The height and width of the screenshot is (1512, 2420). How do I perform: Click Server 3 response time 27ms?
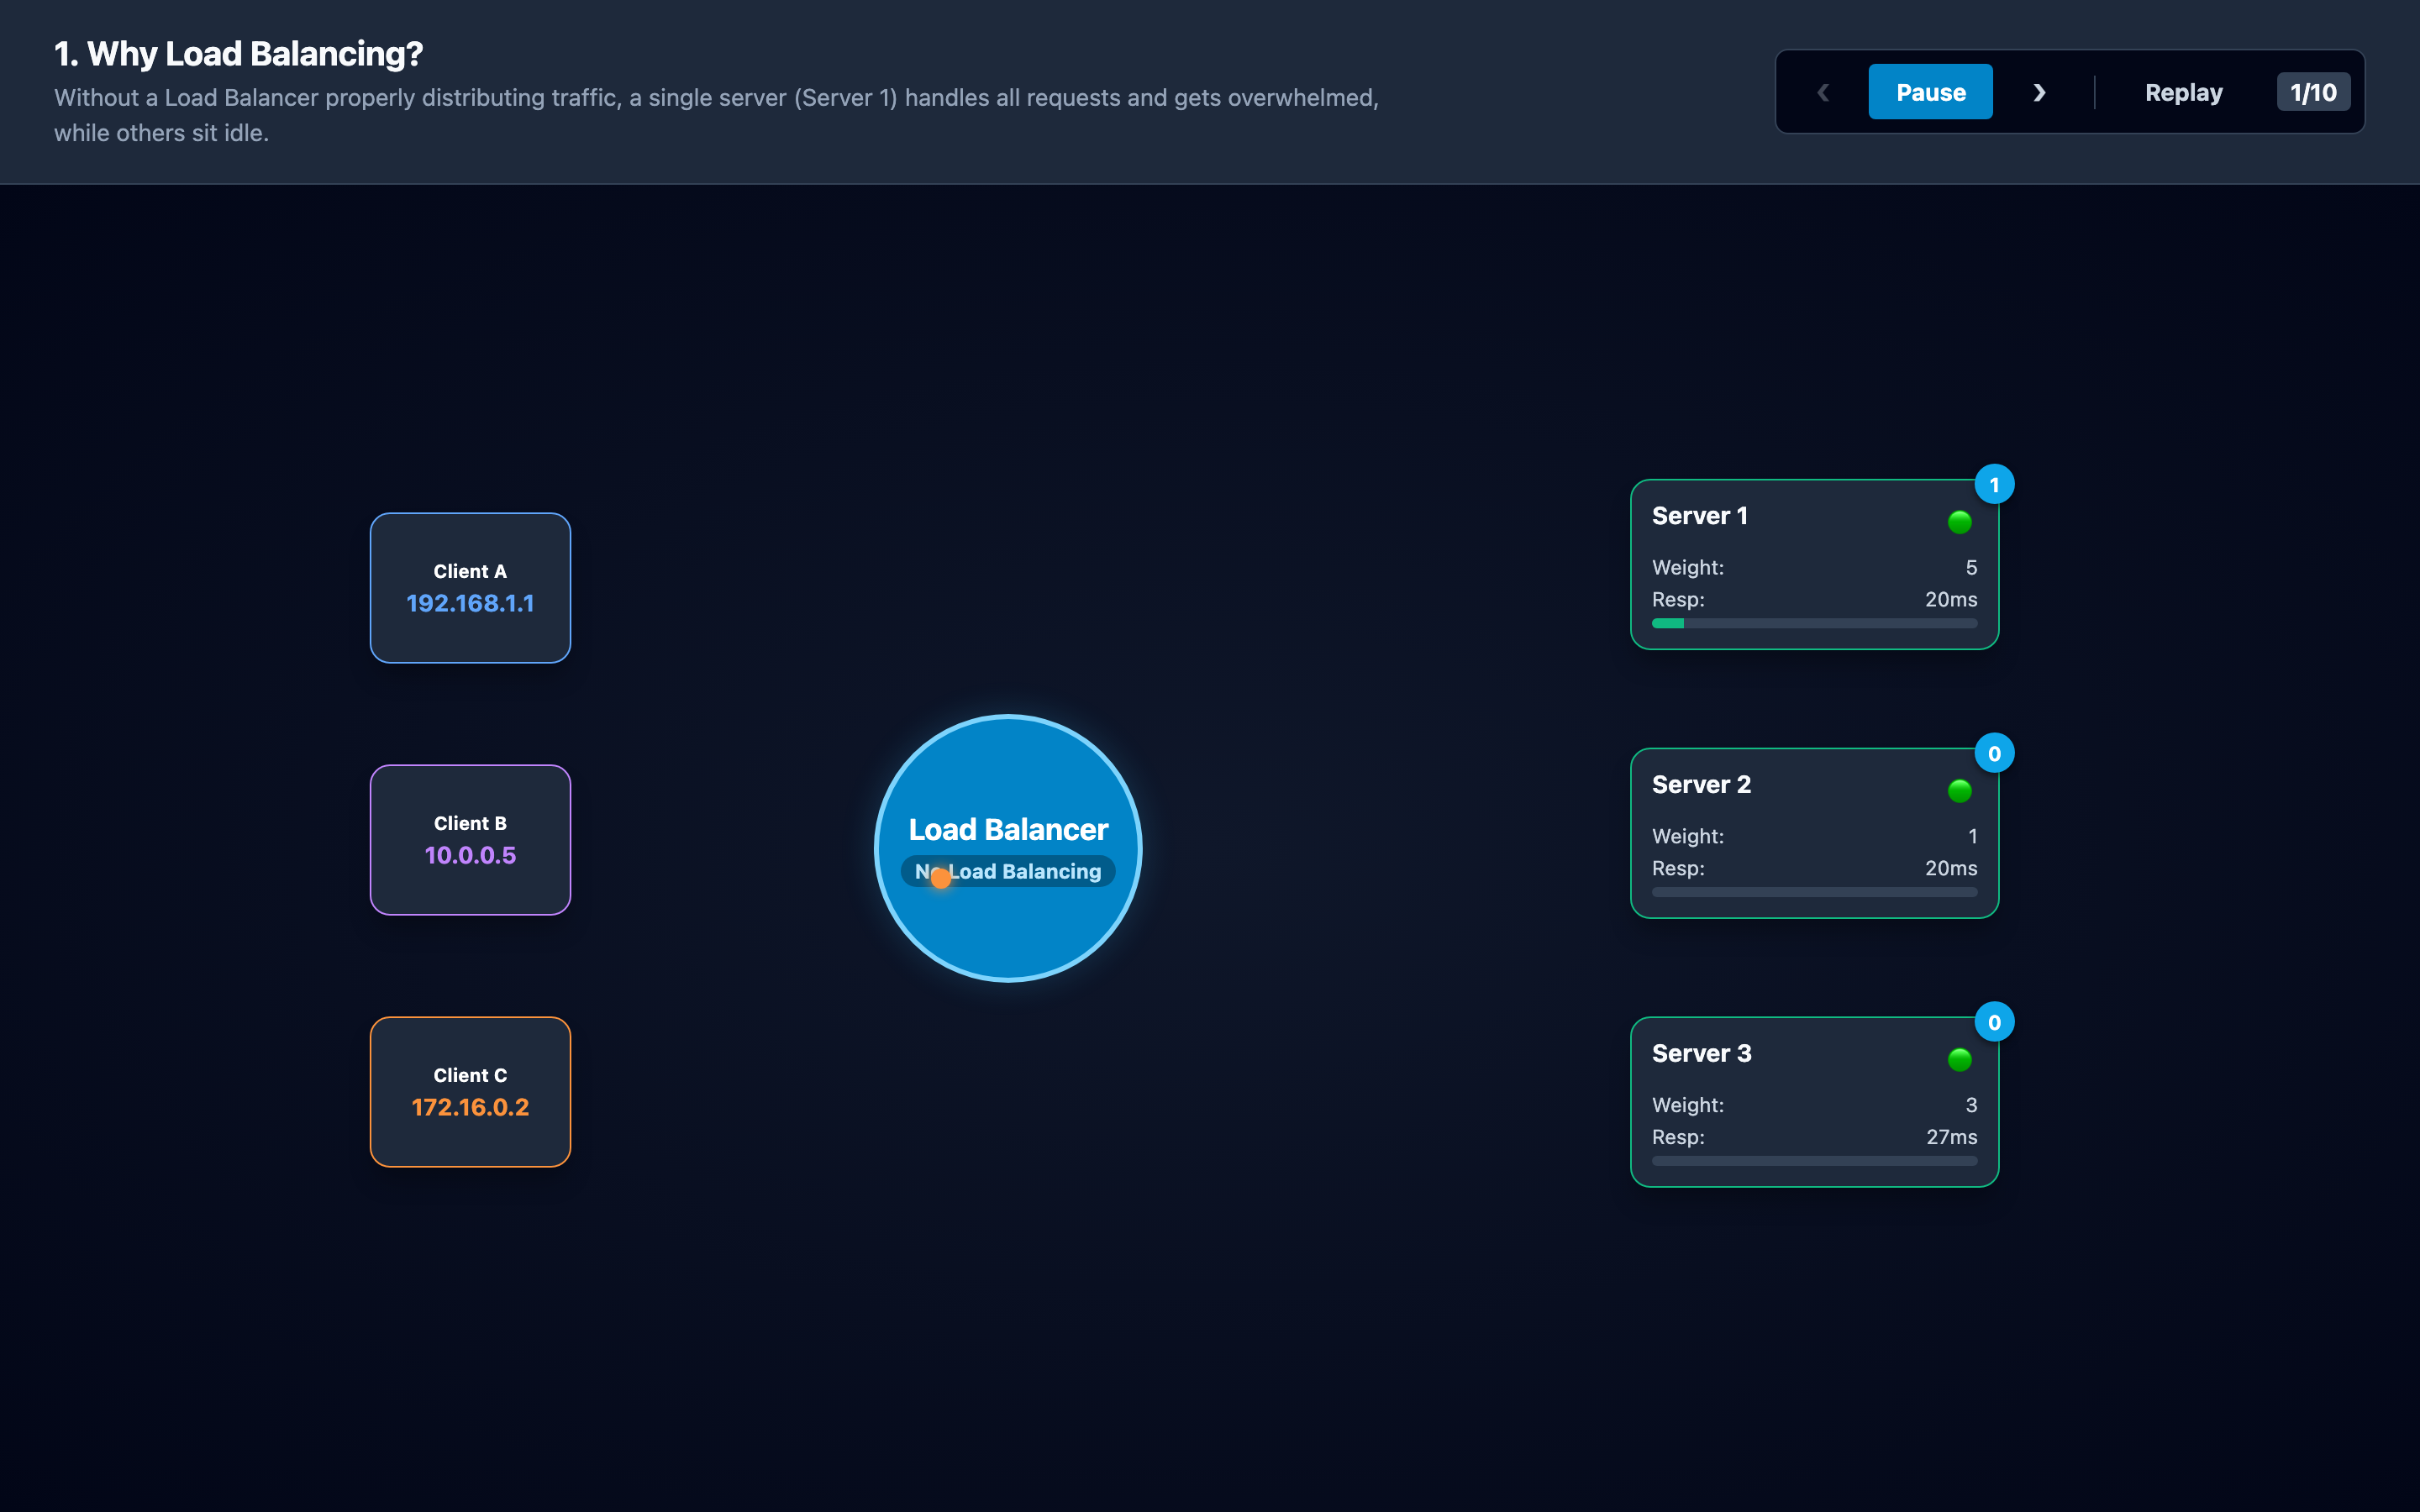coord(1951,1137)
